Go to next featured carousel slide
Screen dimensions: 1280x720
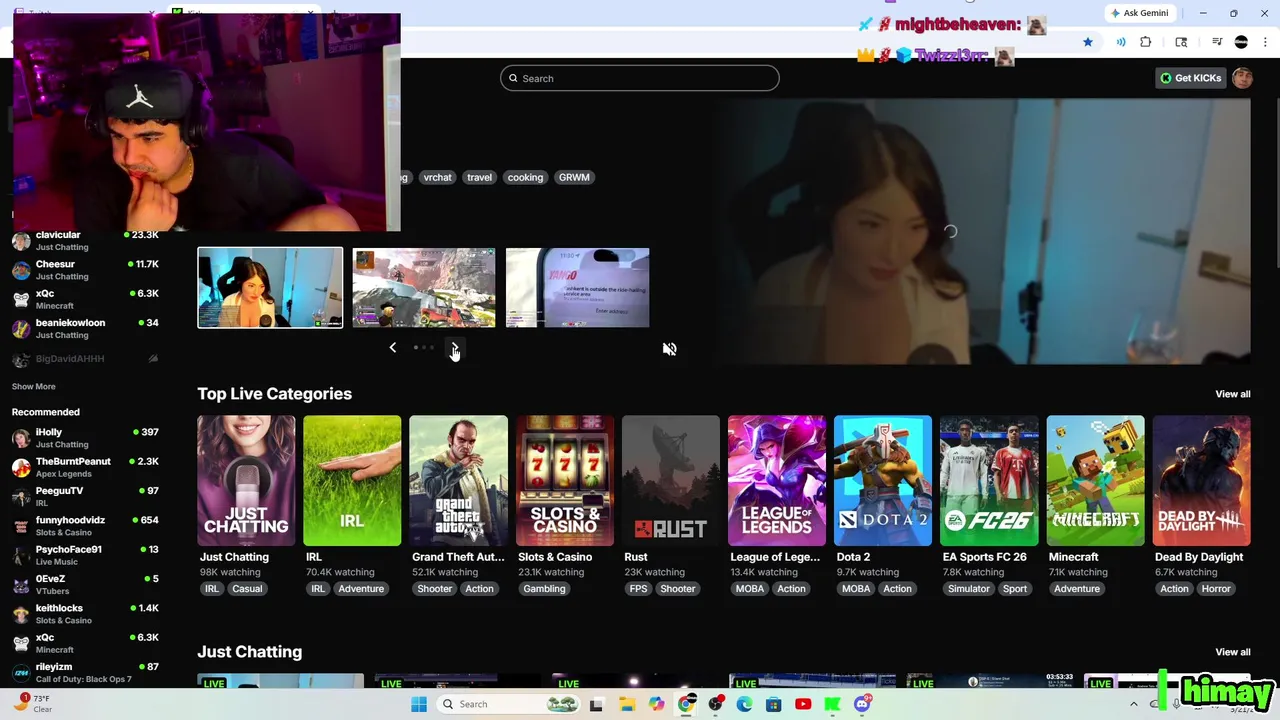(x=454, y=347)
